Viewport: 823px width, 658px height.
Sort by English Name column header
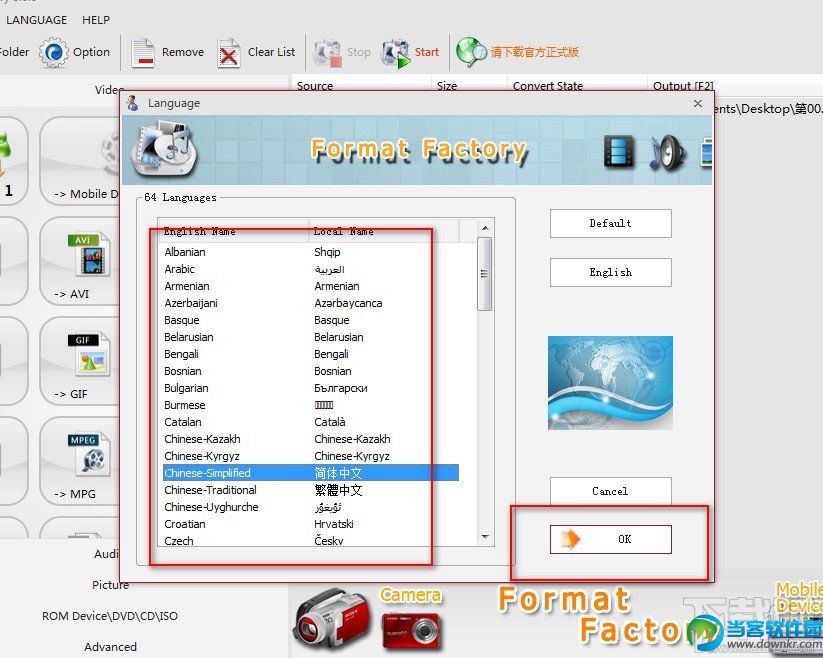click(x=234, y=231)
